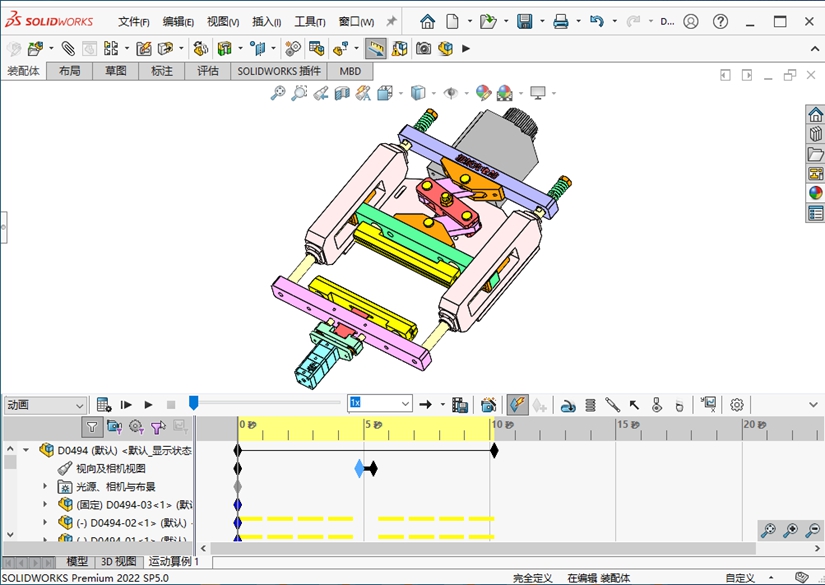Open the 插入(I) menu
825x585 pixels.
click(267, 22)
